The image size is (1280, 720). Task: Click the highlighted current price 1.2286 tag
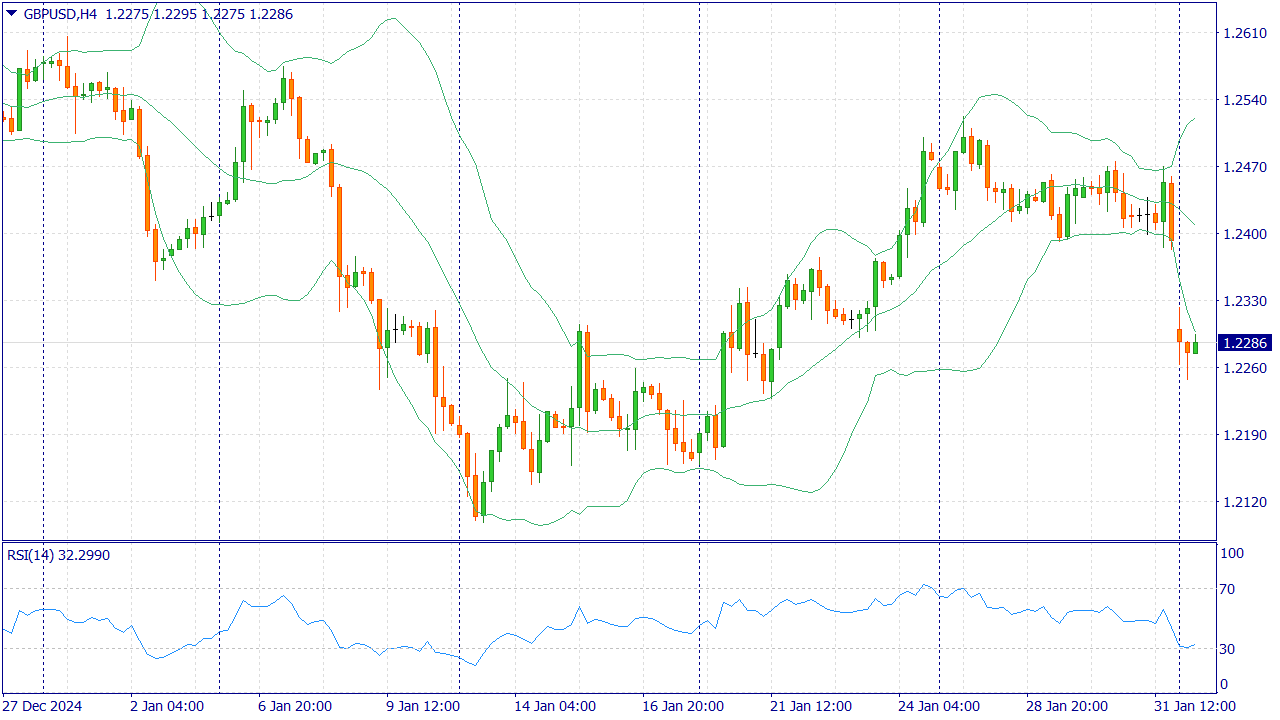pyautogui.click(x=1244, y=343)
